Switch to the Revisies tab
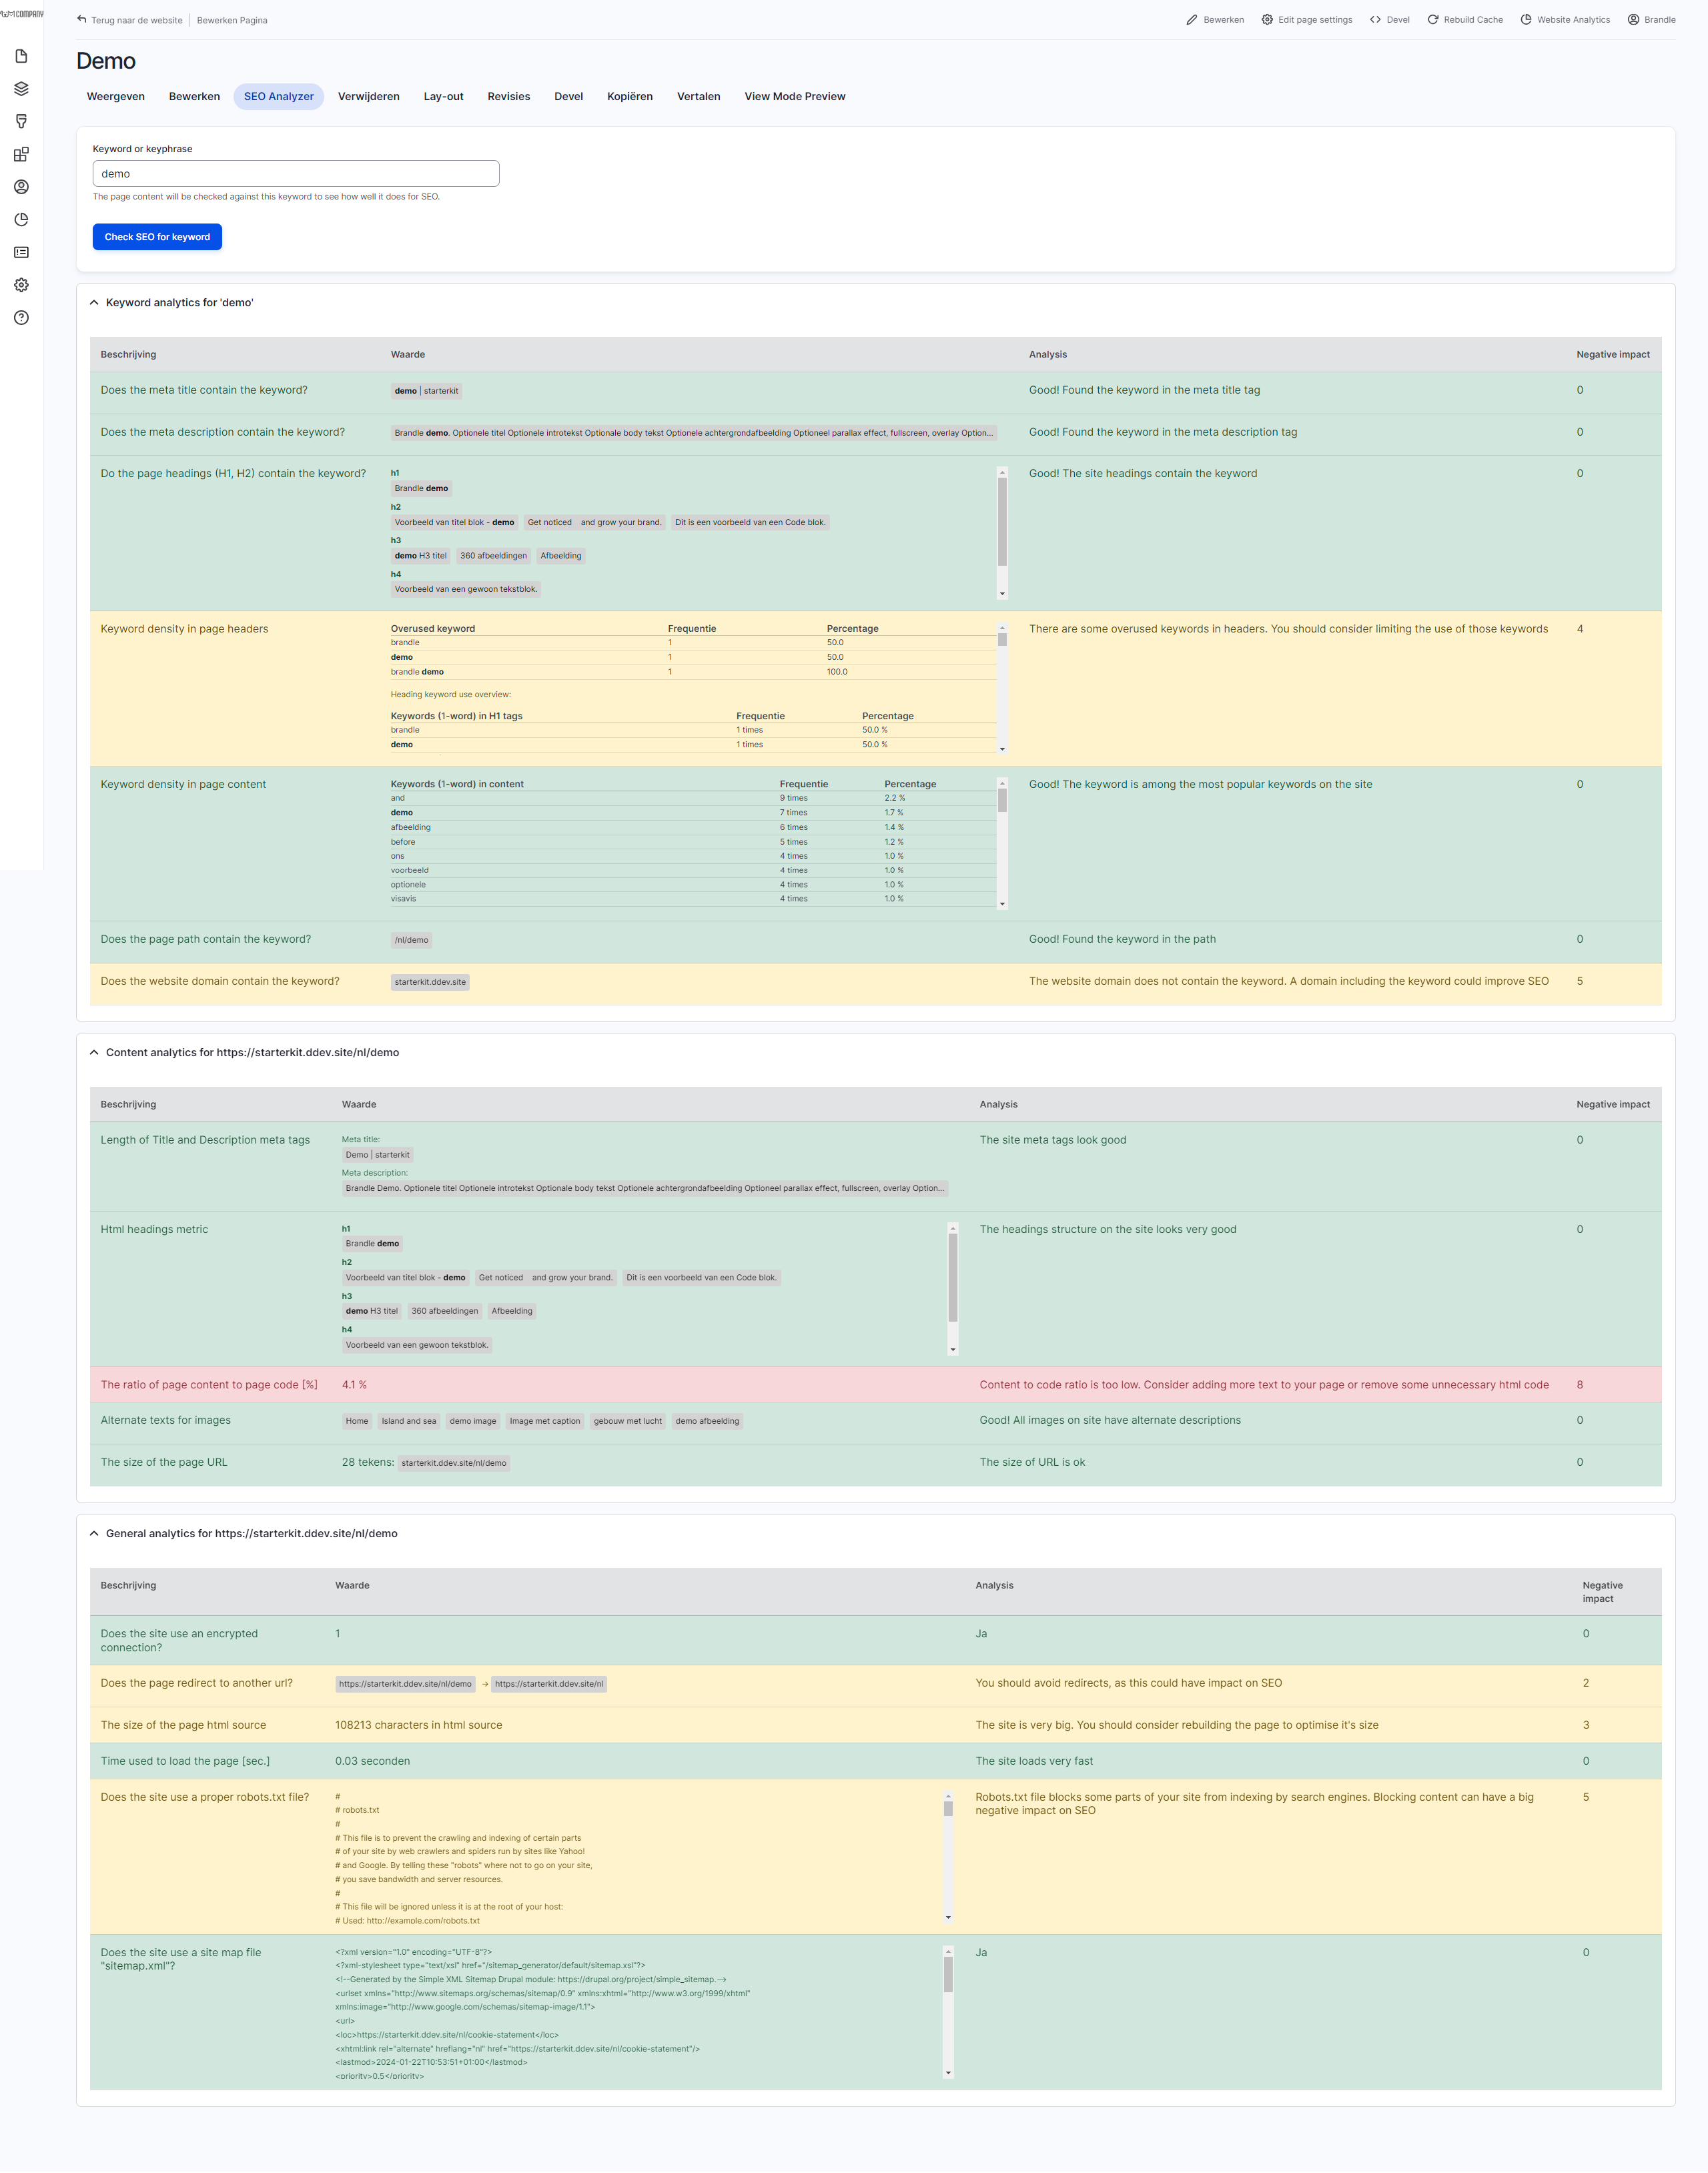The width and height of the screenshot is (1708, 2173). tap(508, 97)
